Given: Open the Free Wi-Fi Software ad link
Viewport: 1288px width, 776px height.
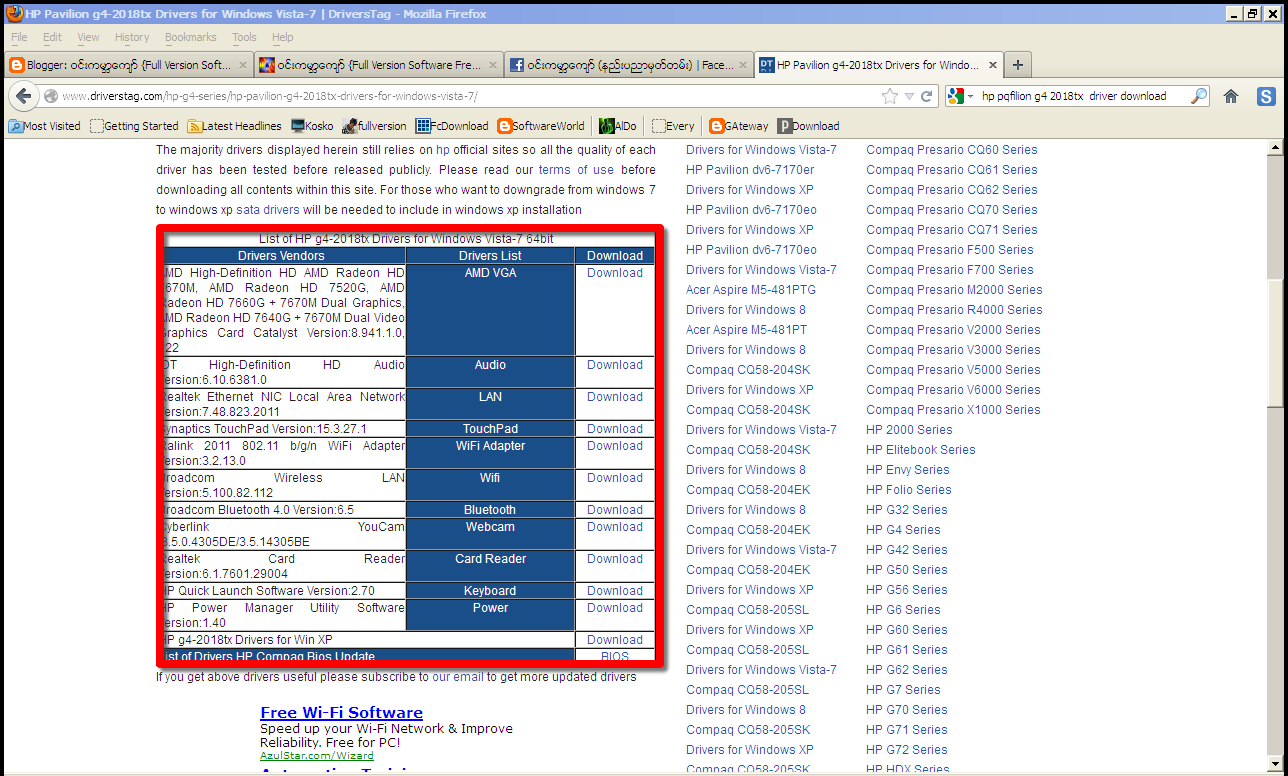Looking at the screenshot, I should click(341, 713).
